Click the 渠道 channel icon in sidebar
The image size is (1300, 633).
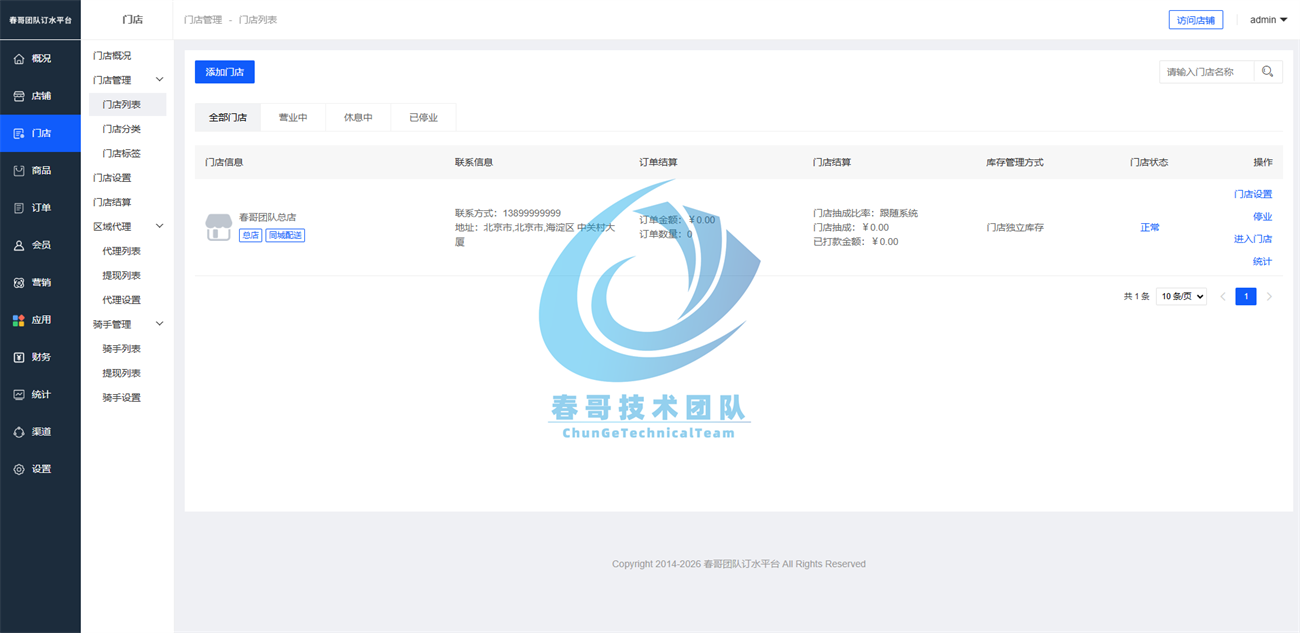(x=19, y=432)
